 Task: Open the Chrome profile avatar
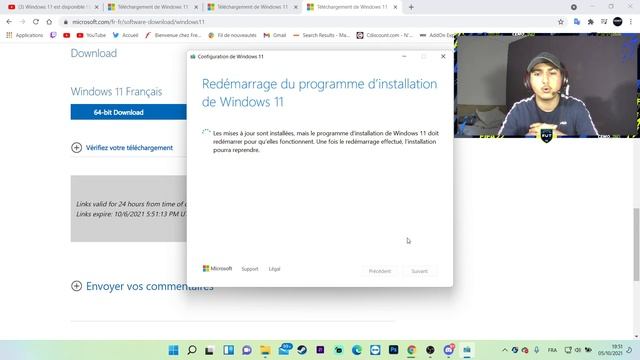click(x=618, y=22)
